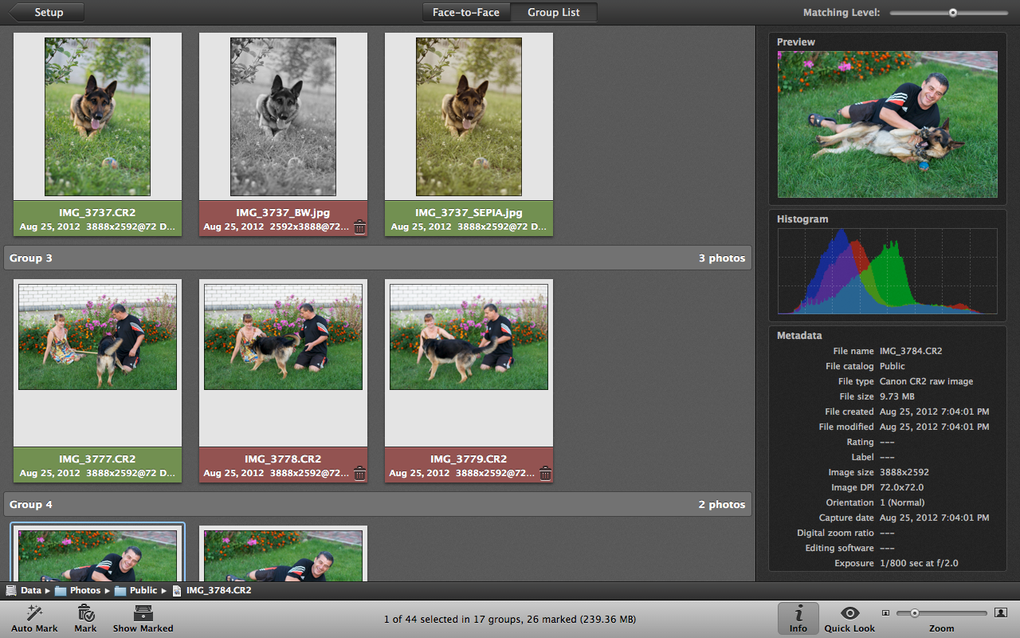The height and width of the screenshot is (638, 1020).
Task: Click the large zoom-in thumbnail icon
Action: (1001, 613)
